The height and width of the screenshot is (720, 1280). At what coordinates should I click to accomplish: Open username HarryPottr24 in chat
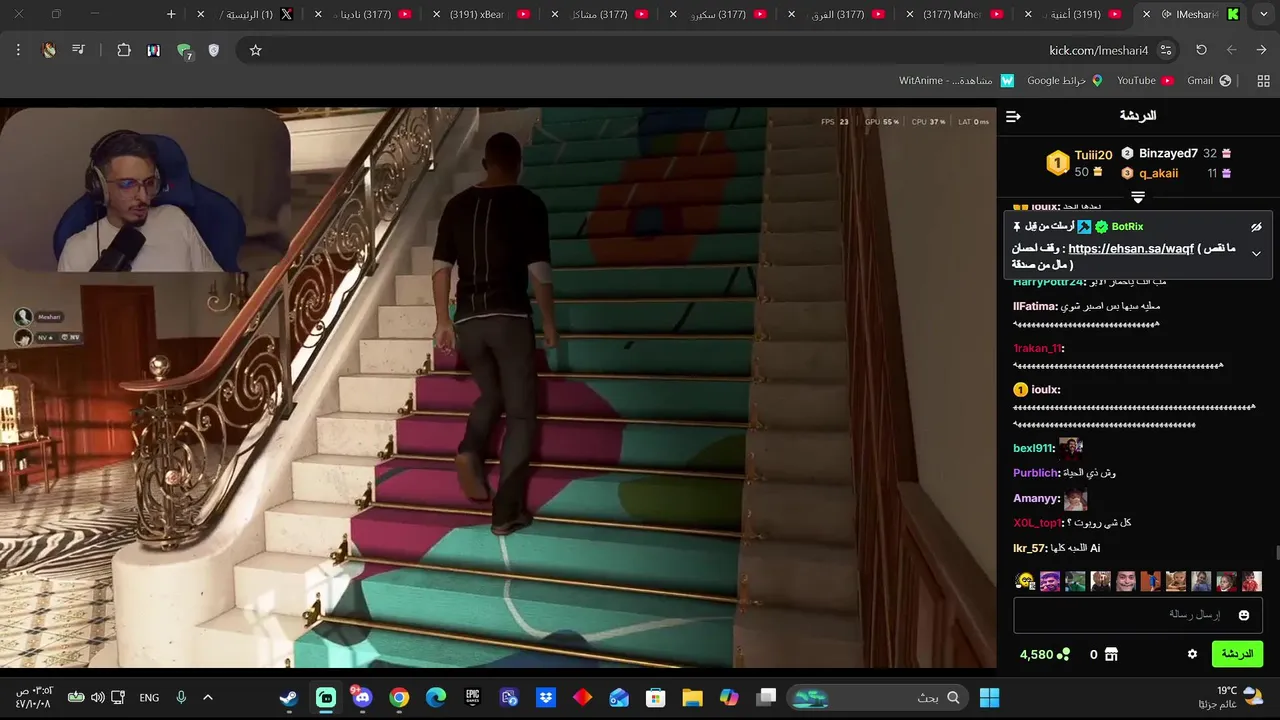click(1048, 282)
